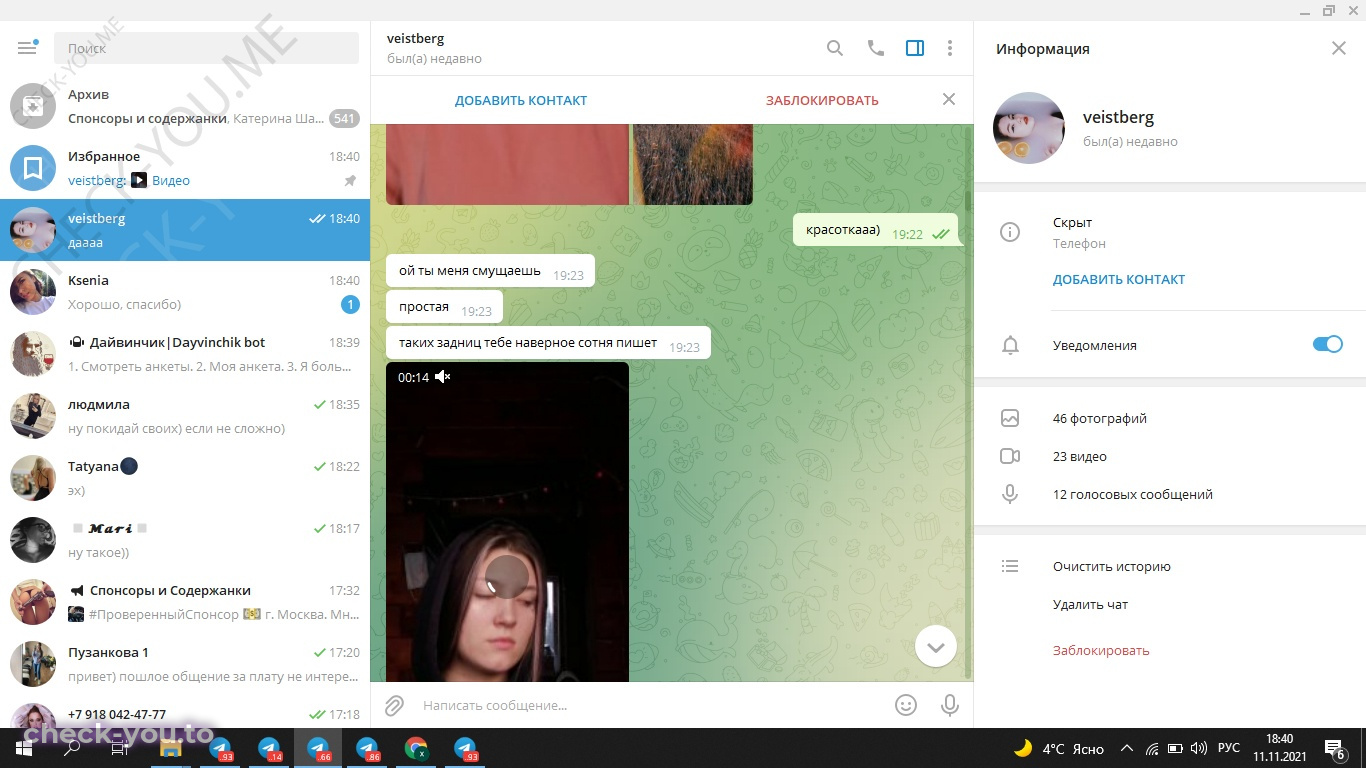Viewport: 1366px width, 768px height.
Task: Select the veistberg chat in the list
Action: [x=185, y=230]
